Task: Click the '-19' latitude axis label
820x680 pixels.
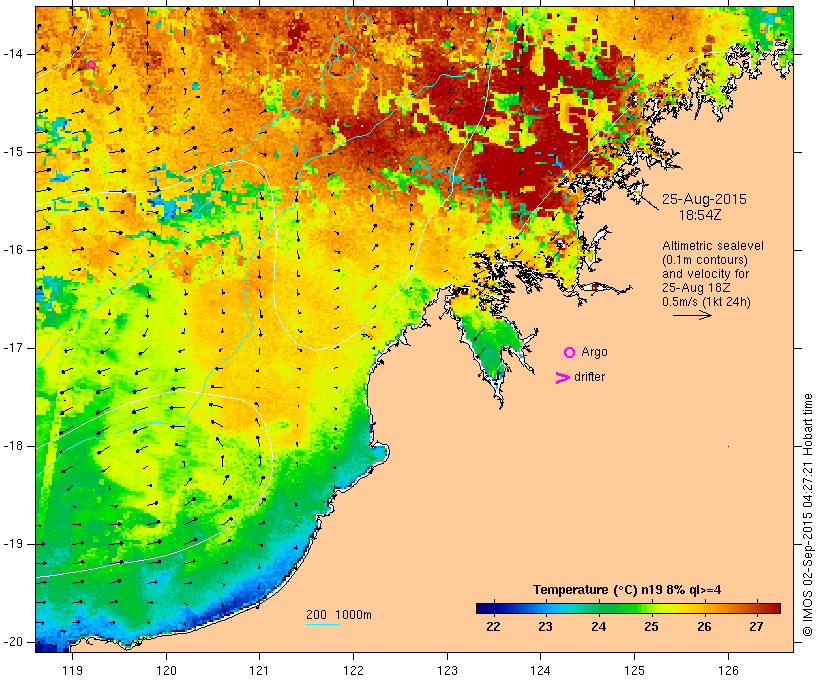Action: pyautogui.click(x=12, y=544)
